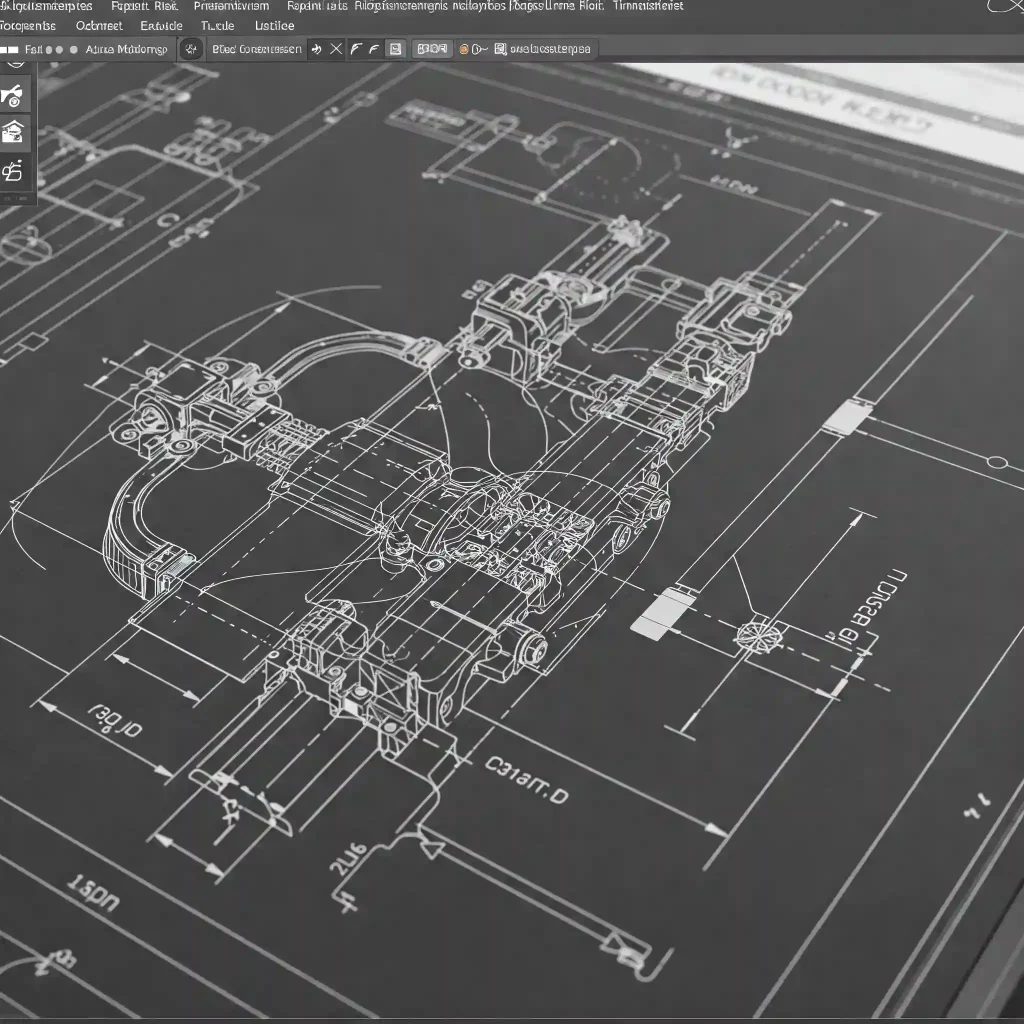Click the circular crosshair marker in the drawing
Image resolution: width=1024 pixels, height=1024 pixels.
click(752, 635)
